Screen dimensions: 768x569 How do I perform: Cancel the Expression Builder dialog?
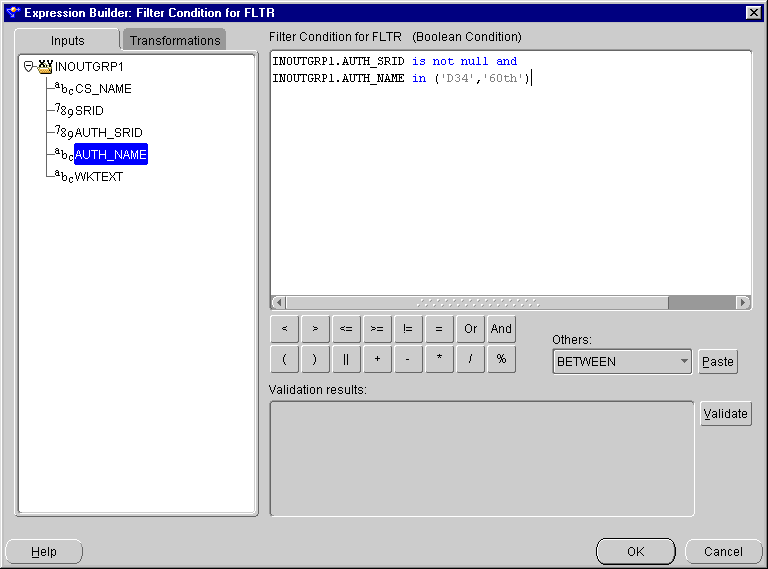tap(723, 551)
